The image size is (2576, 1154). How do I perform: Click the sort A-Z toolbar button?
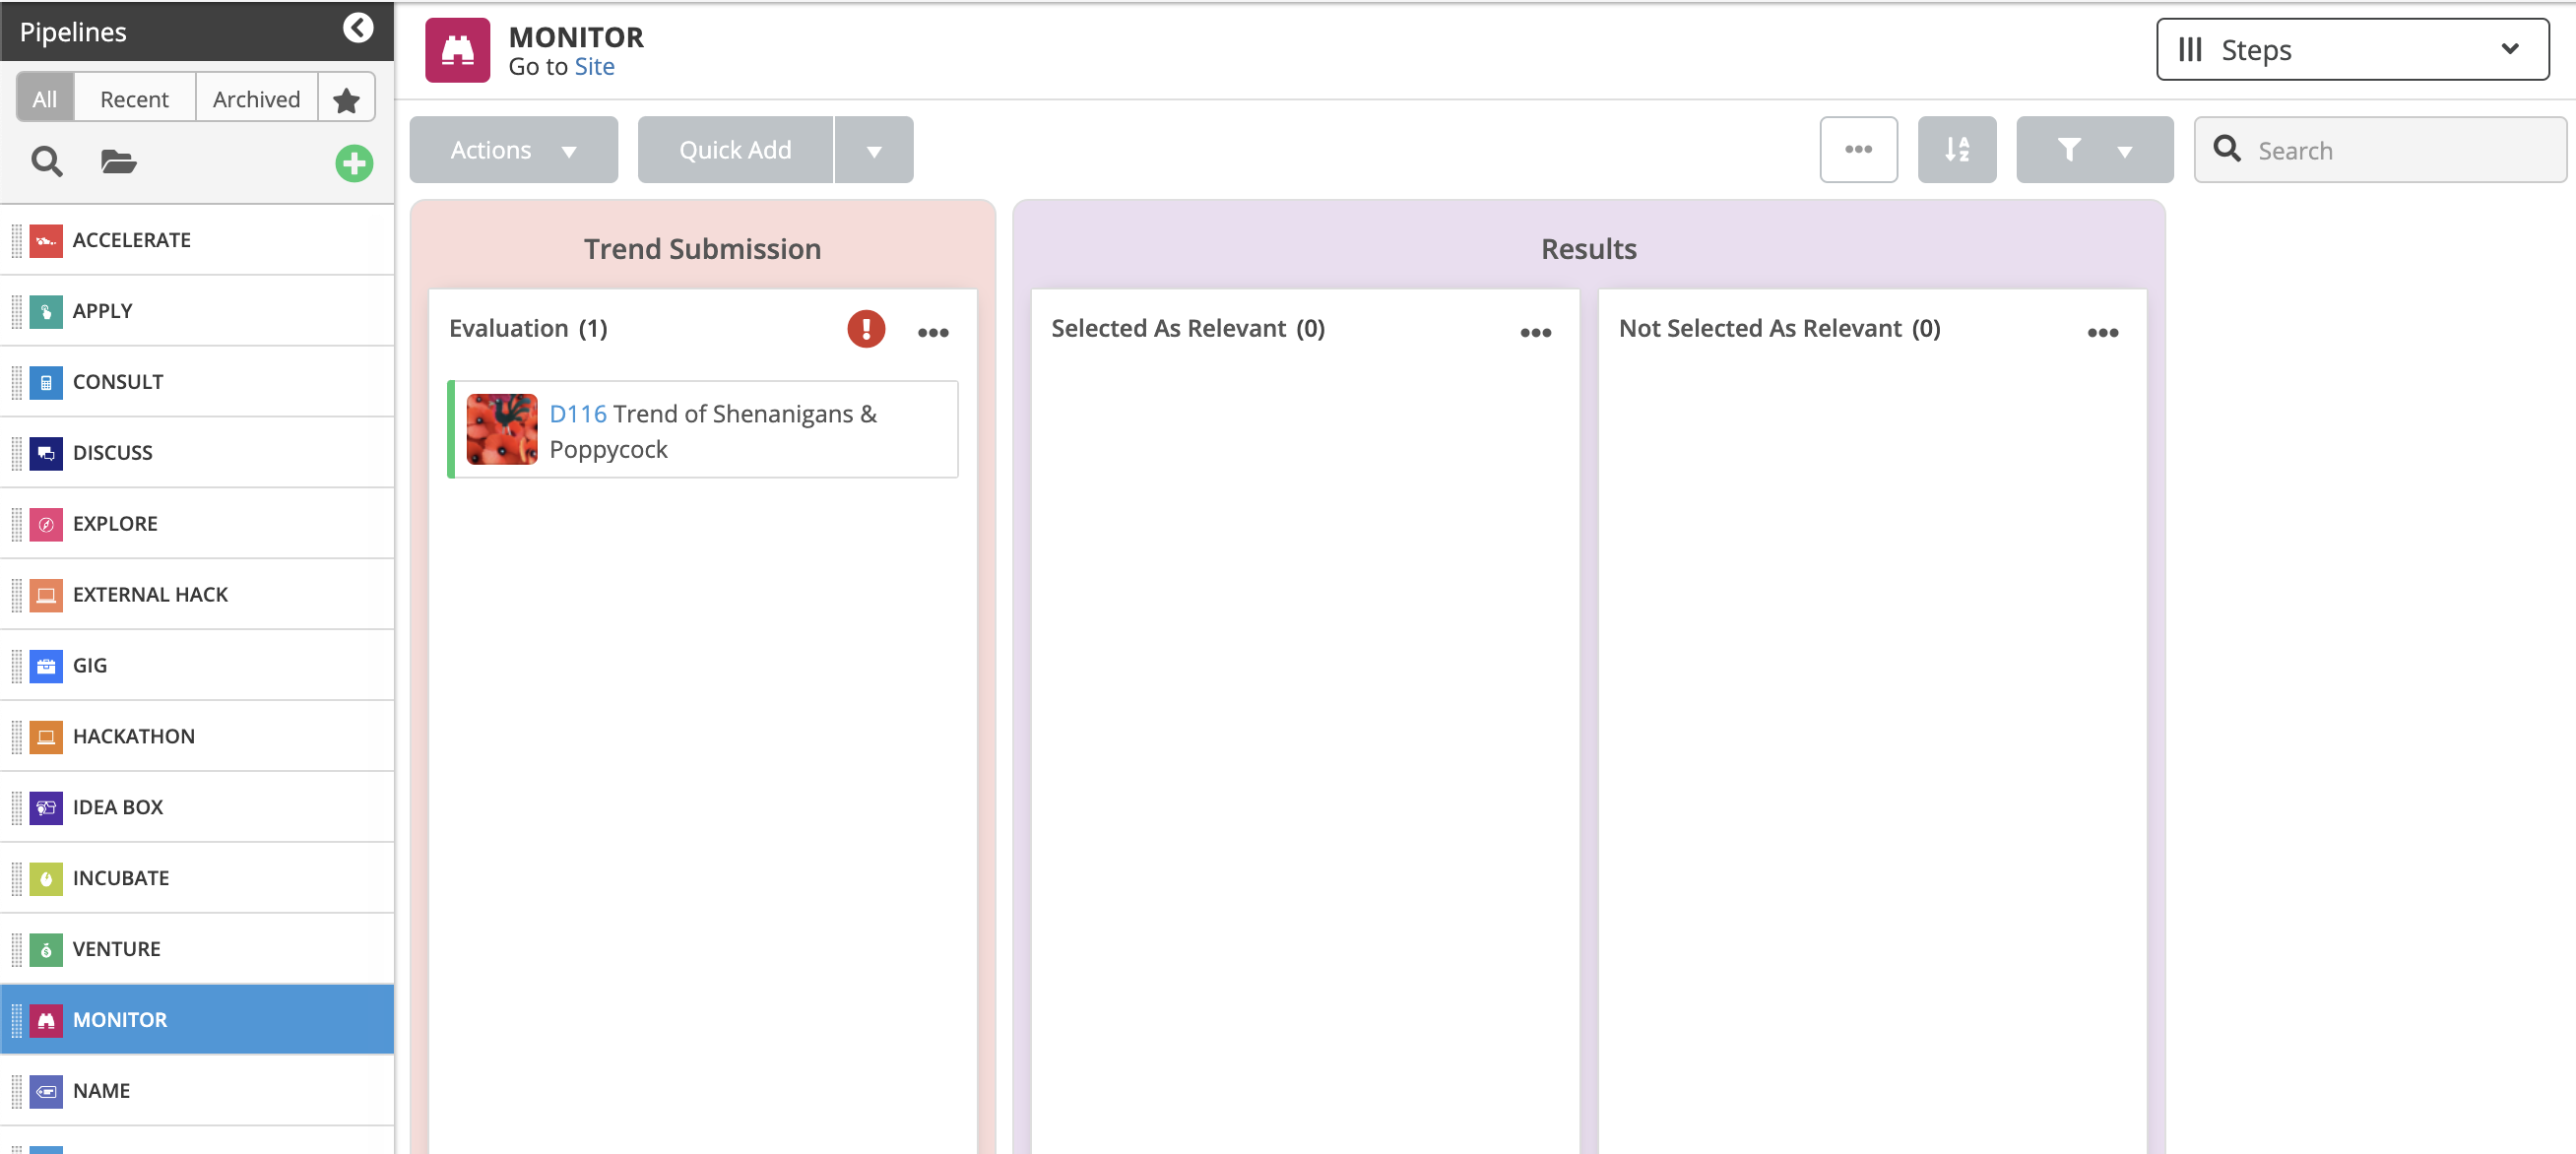coord(1957,150)
